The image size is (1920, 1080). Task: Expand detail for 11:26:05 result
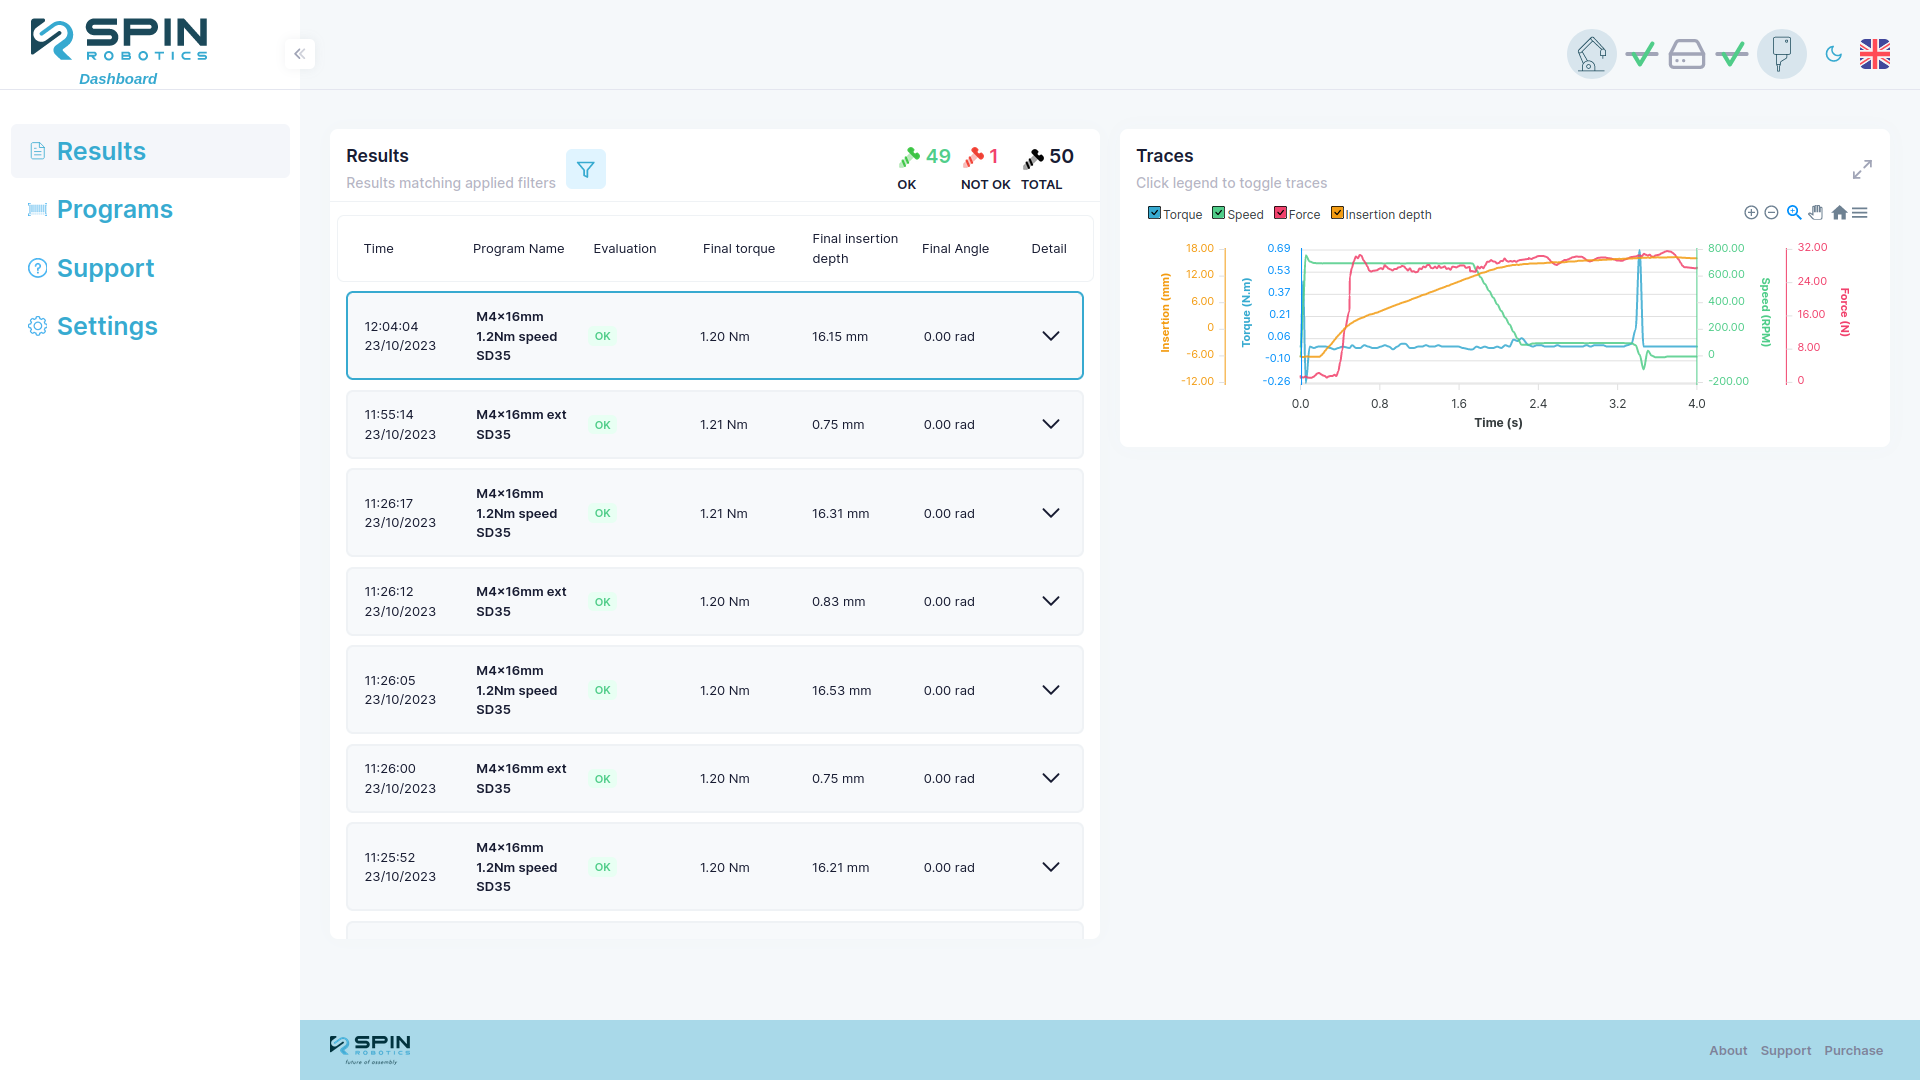coord(1051,690)
